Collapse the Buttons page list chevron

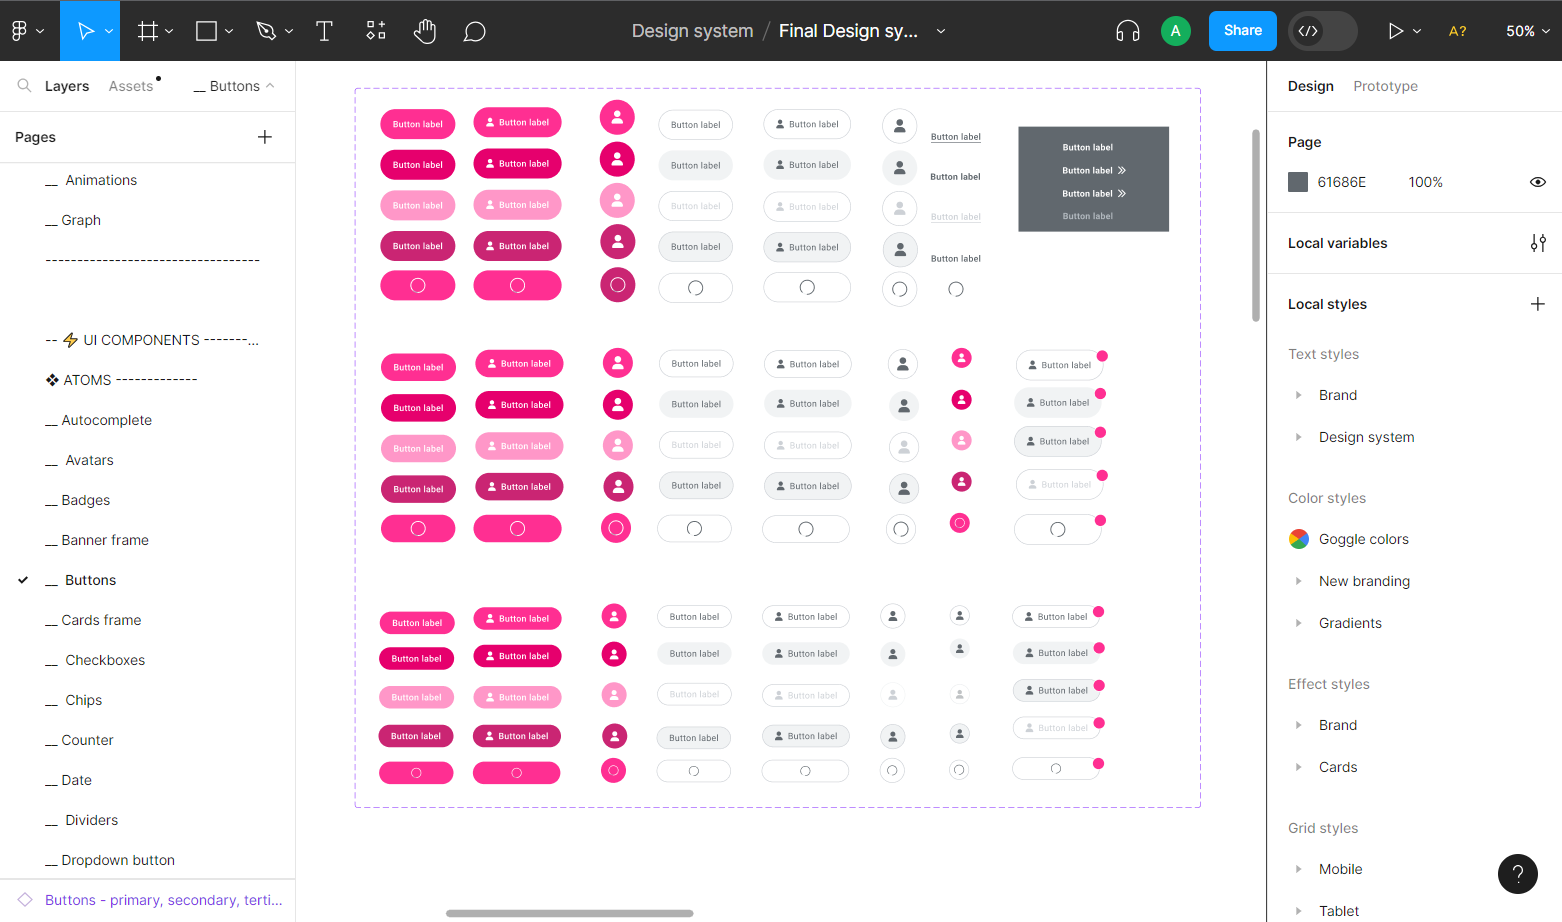270,86
